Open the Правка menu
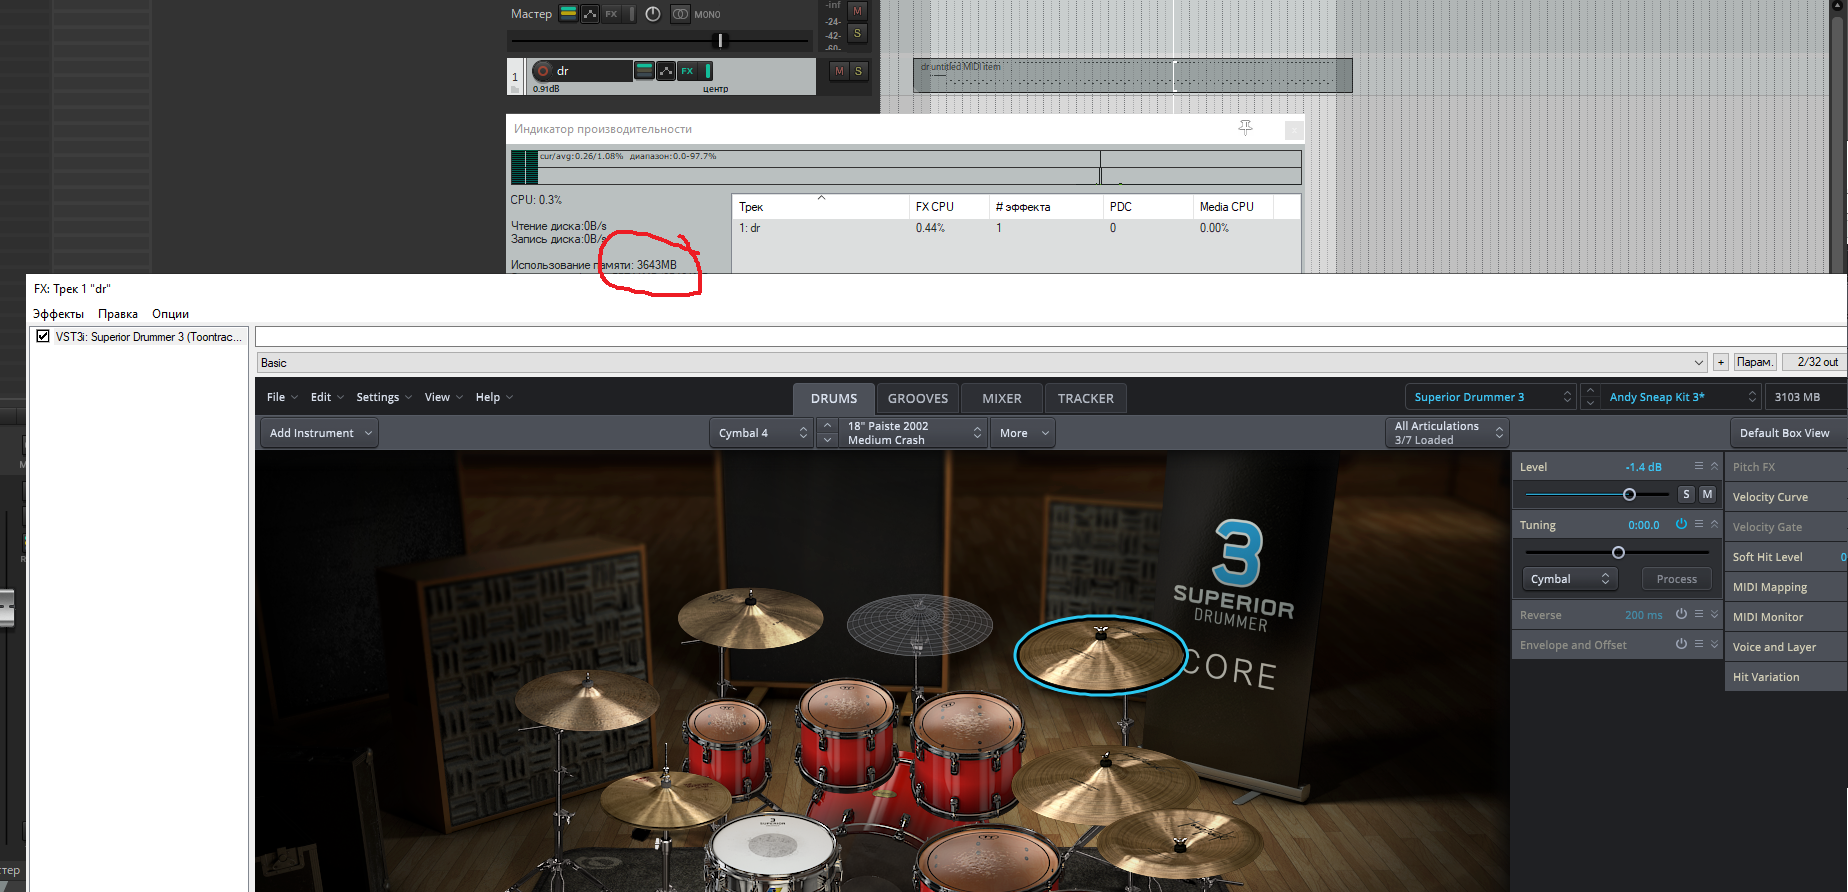Viewport: 1848px width, 892px height. coord(118,314)
